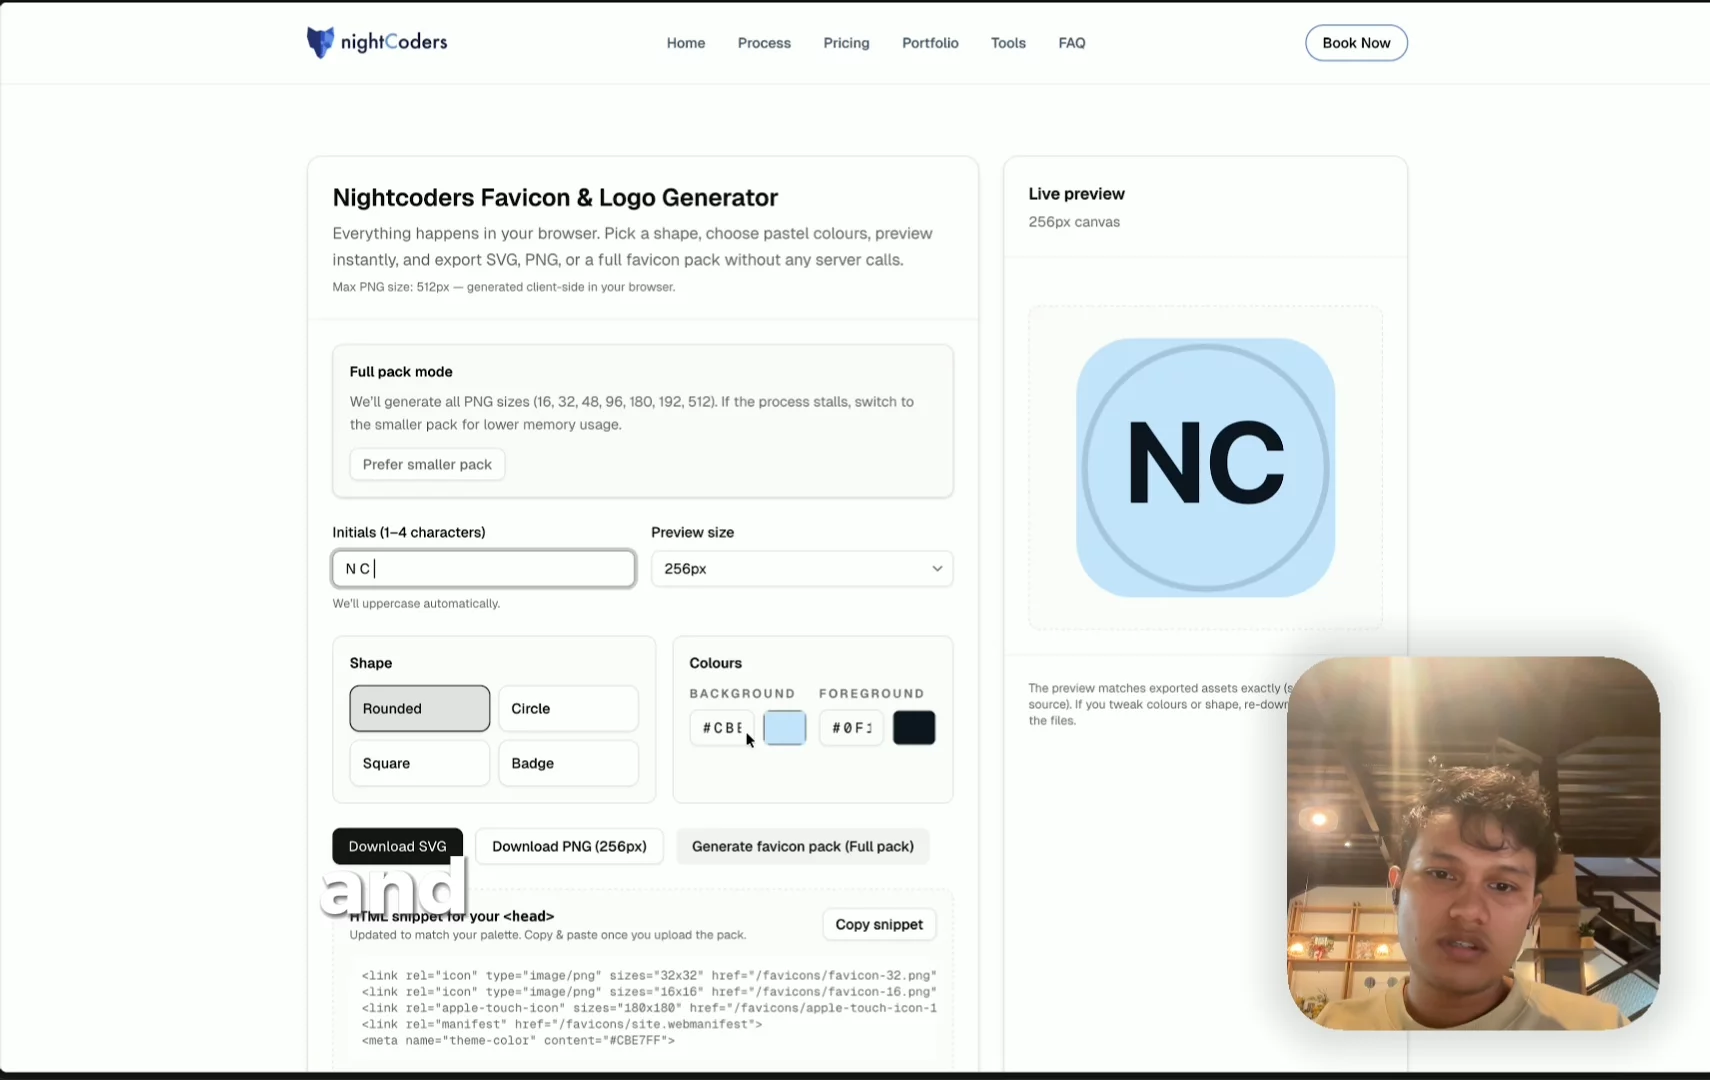
Task: Click the Tools navigation link
Action: click(x=1008, y=42)
